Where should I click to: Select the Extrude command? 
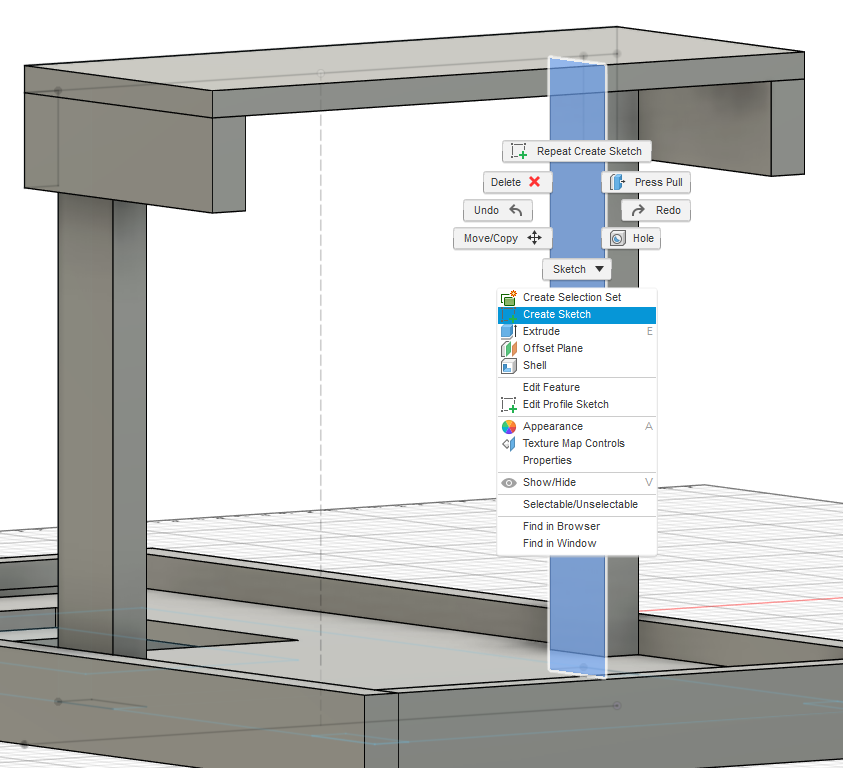coord(543,331)
